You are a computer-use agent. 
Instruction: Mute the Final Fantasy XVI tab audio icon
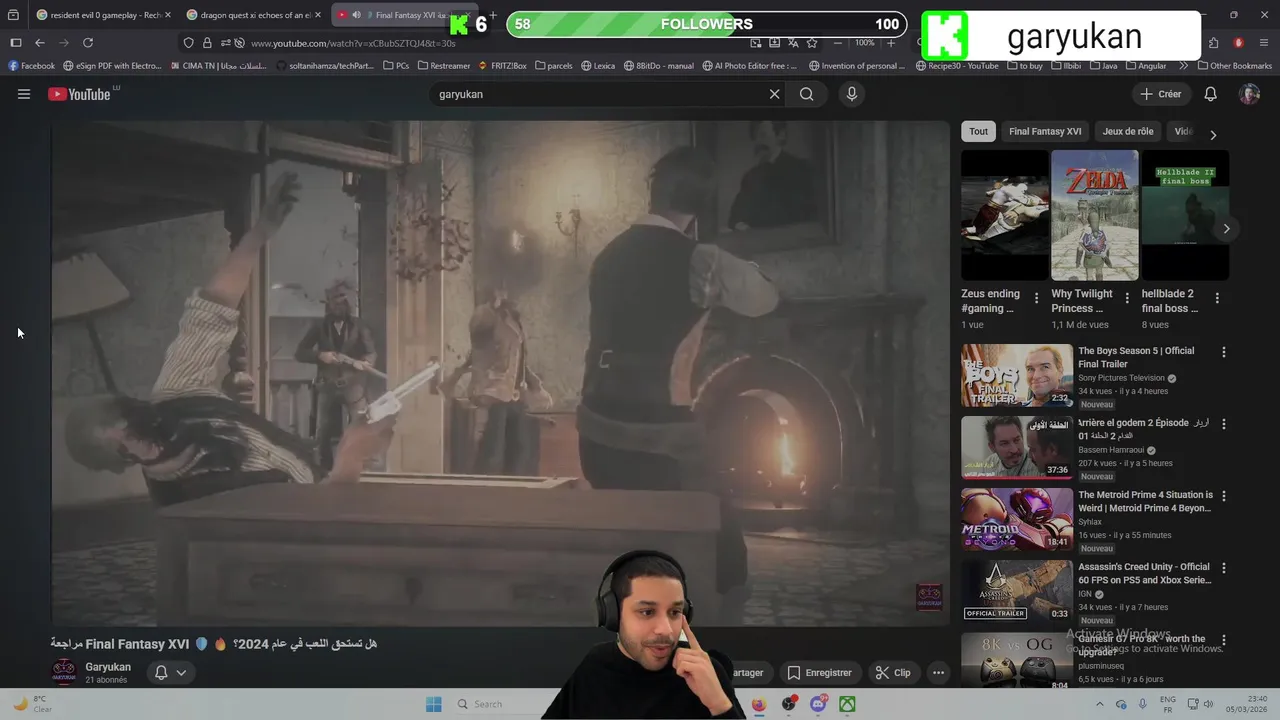coord(356,15)
